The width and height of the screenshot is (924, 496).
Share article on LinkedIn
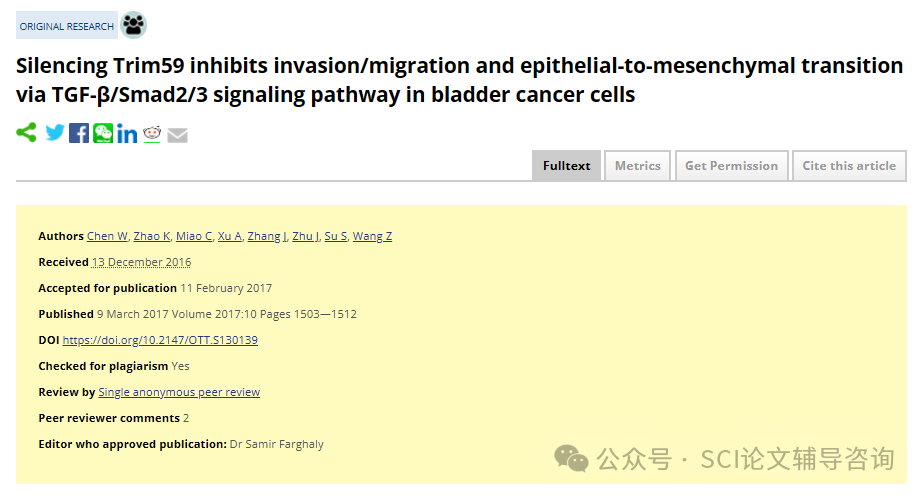(127, 134)
